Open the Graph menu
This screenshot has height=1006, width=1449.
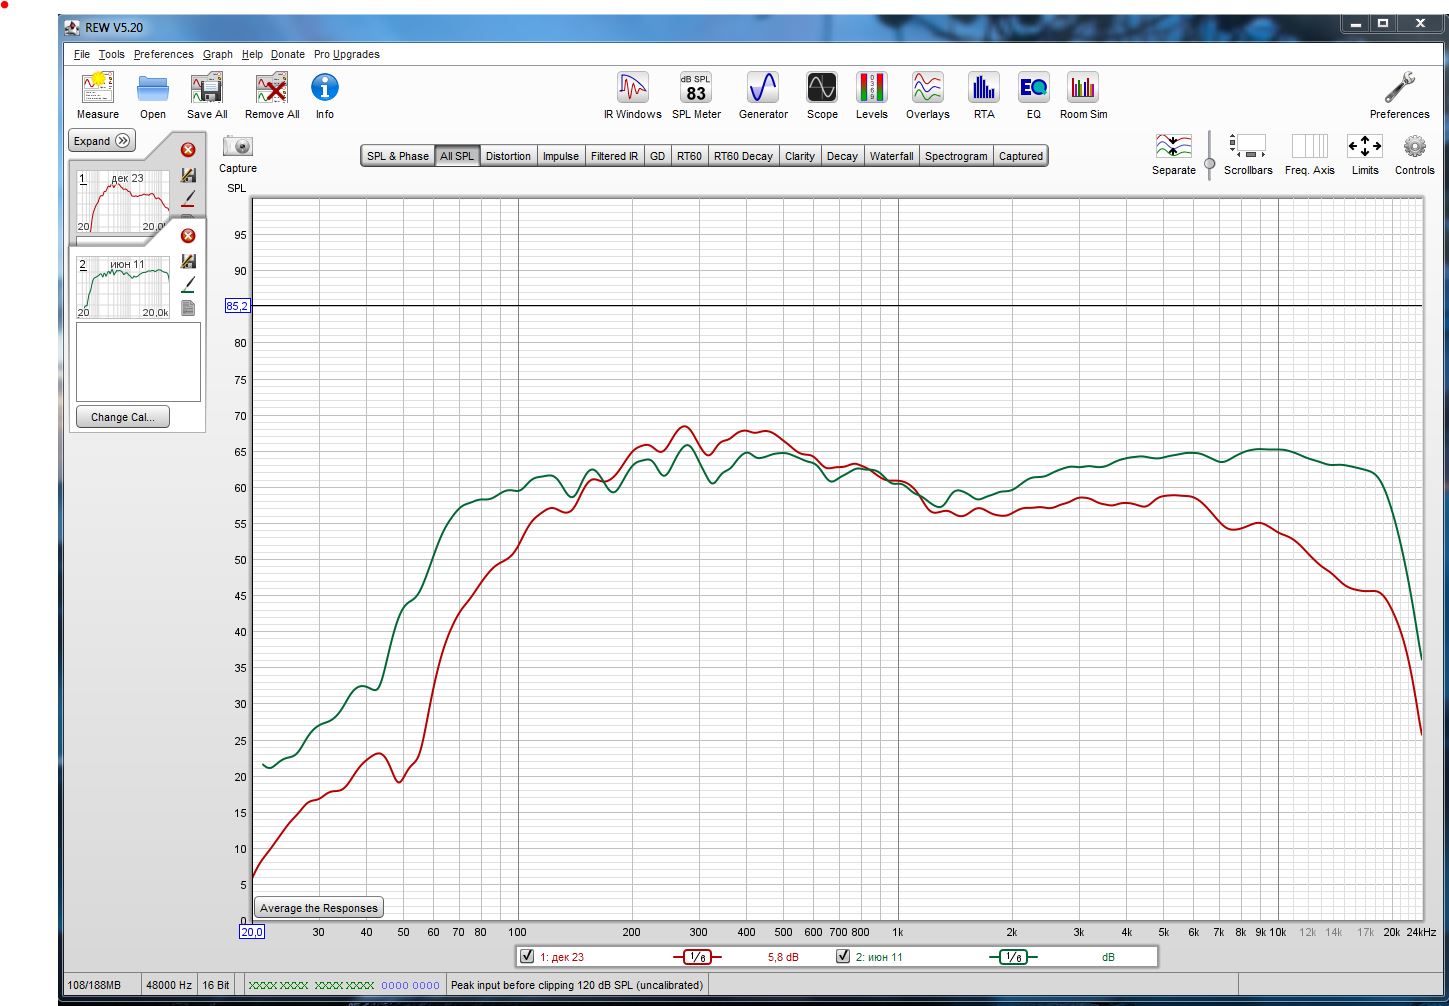218,54
